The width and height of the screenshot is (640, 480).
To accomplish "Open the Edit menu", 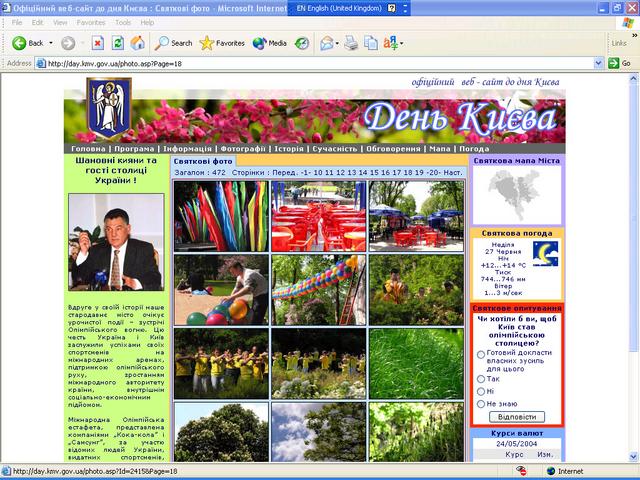I will [38, 22].
